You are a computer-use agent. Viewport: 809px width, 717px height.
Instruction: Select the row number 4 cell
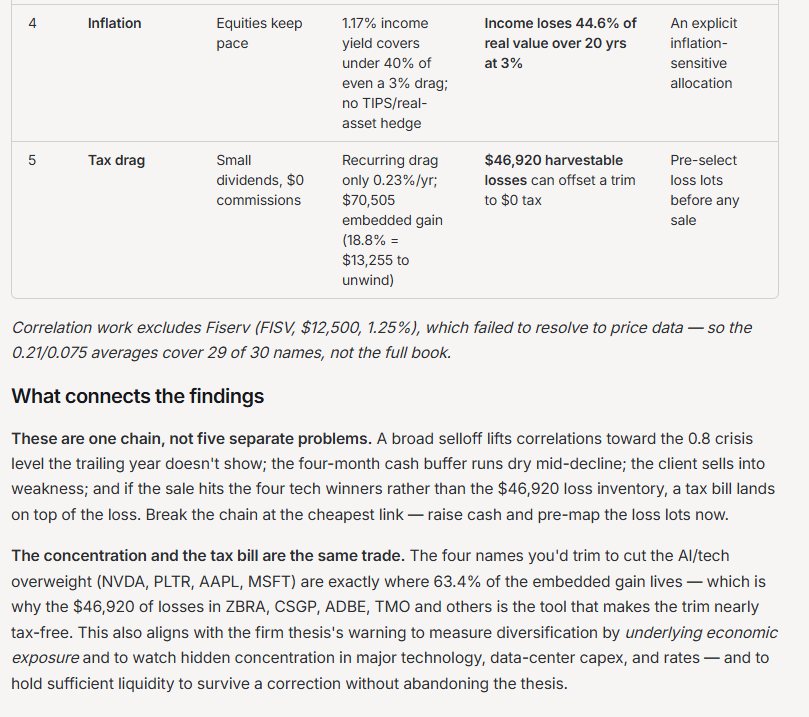point(32,23)
